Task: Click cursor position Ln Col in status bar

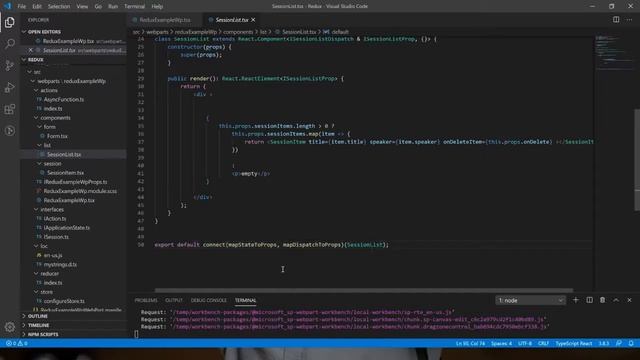Action: coord(470,343)
